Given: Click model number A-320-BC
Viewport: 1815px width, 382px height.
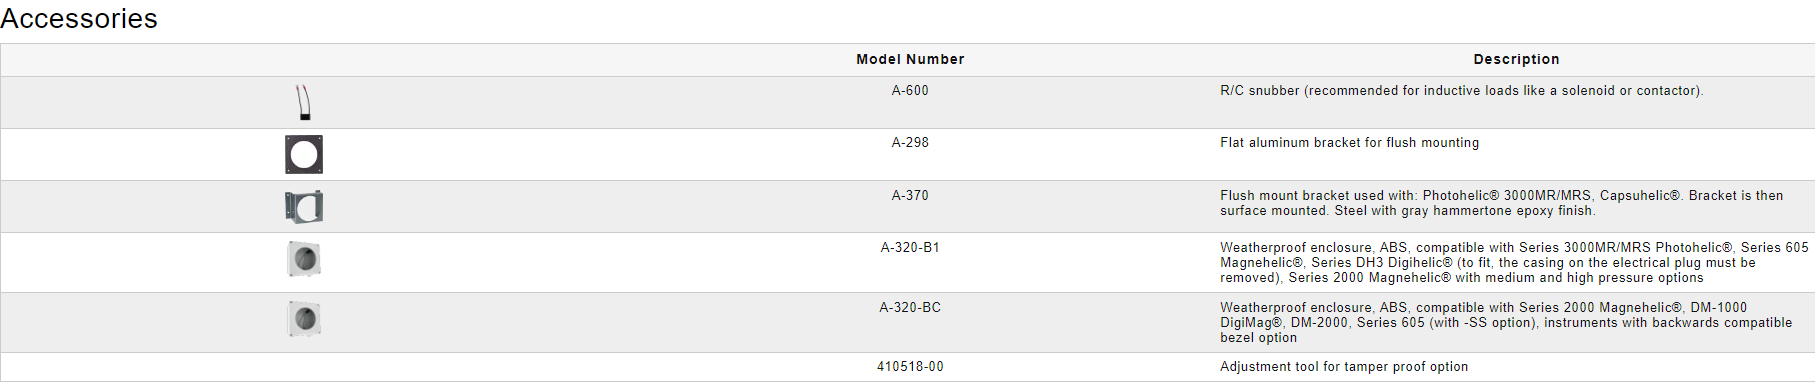Looking at the screenshot, I should click(910, 308).
